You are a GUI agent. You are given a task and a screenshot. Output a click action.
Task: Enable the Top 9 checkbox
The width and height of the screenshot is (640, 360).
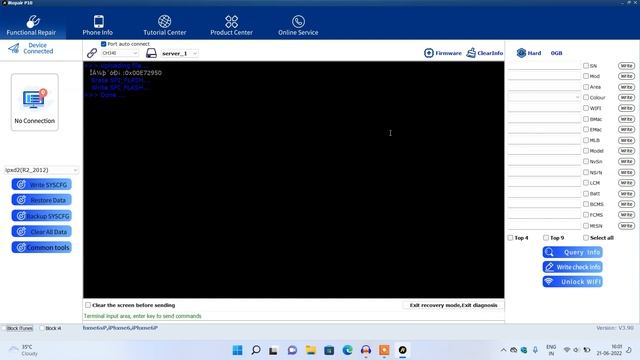(546, 238)
